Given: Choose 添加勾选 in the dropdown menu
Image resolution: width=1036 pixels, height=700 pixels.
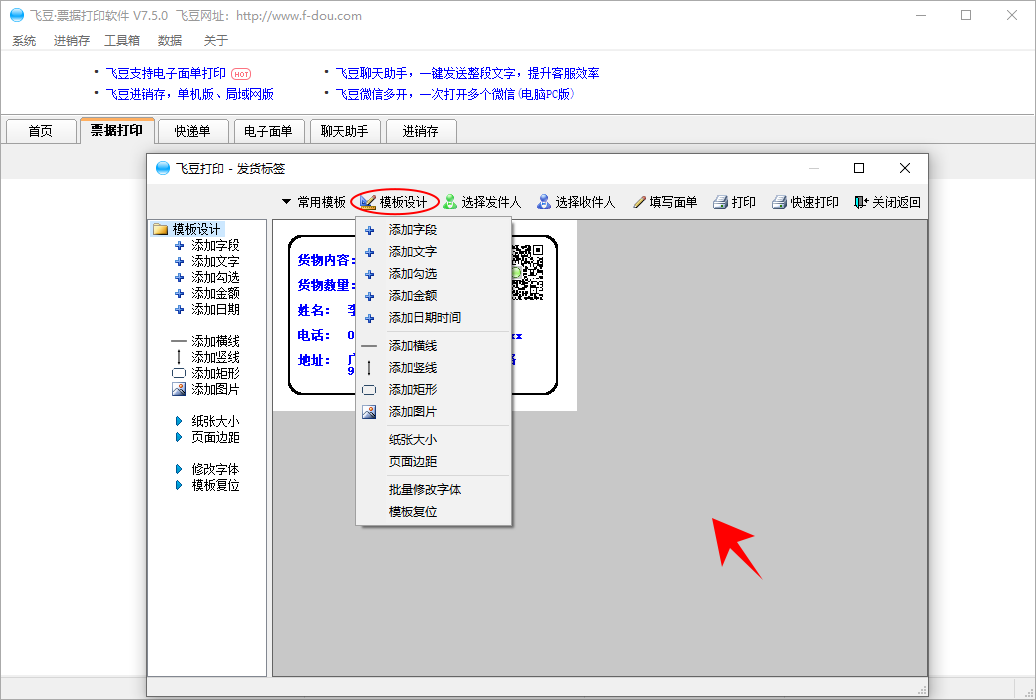Looking at the screenshot, I should [x=433, y=274].
